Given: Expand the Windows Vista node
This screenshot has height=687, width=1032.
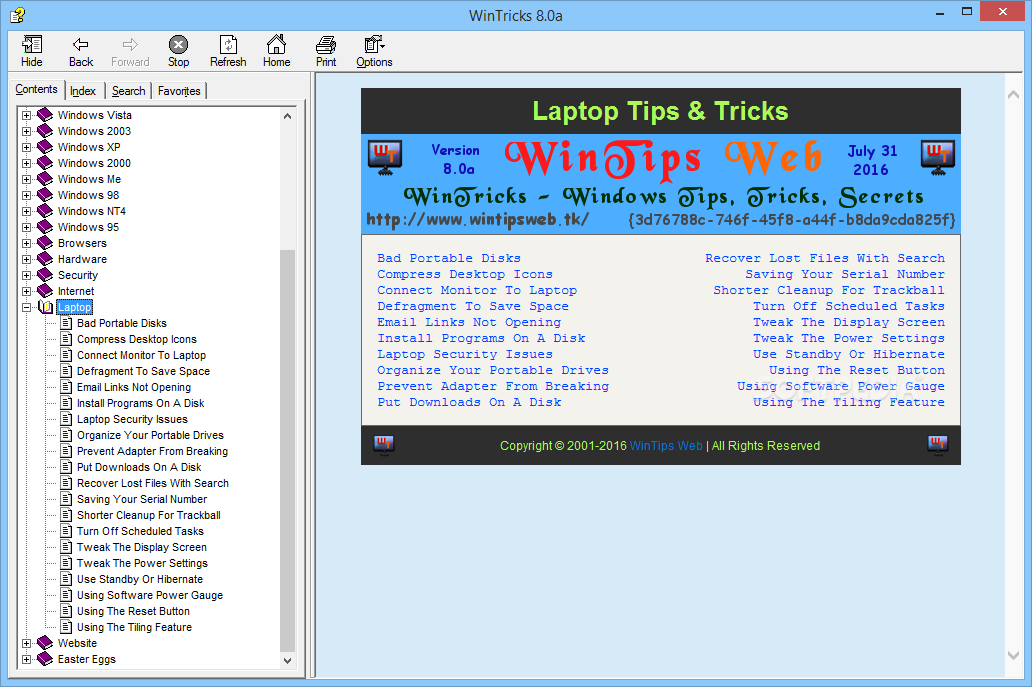Looking at the screenshot, I should 26,115.
